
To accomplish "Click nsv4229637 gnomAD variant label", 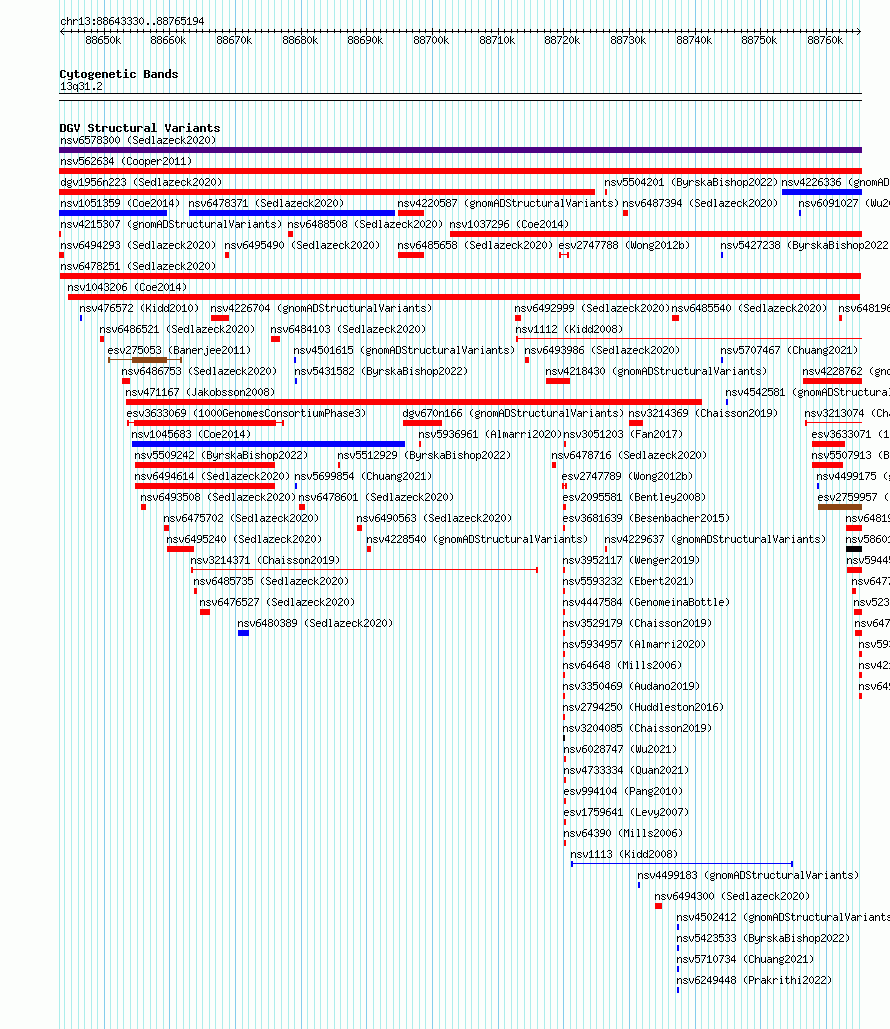I will pos(715,539).
